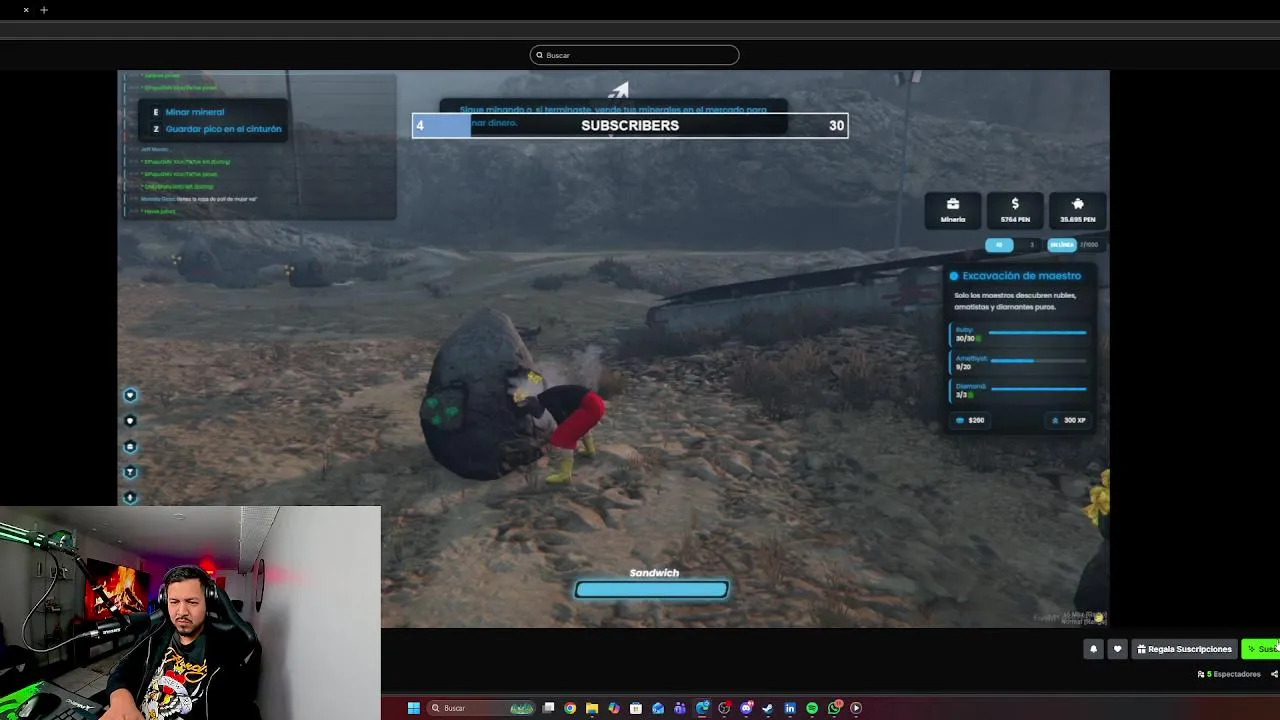Open Spotify from the taskbar
This screenshot has width=1280, height=720.
pyautogui.click(x=812, y=708)
